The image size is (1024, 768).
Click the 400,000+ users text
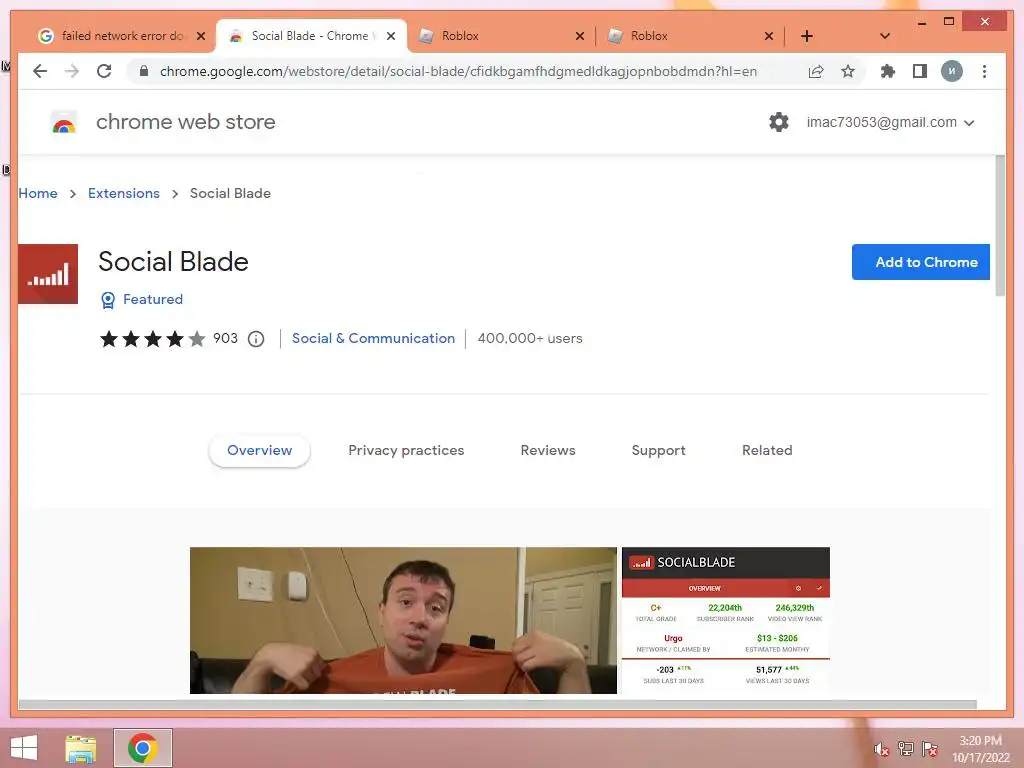(x=530, y=338)
